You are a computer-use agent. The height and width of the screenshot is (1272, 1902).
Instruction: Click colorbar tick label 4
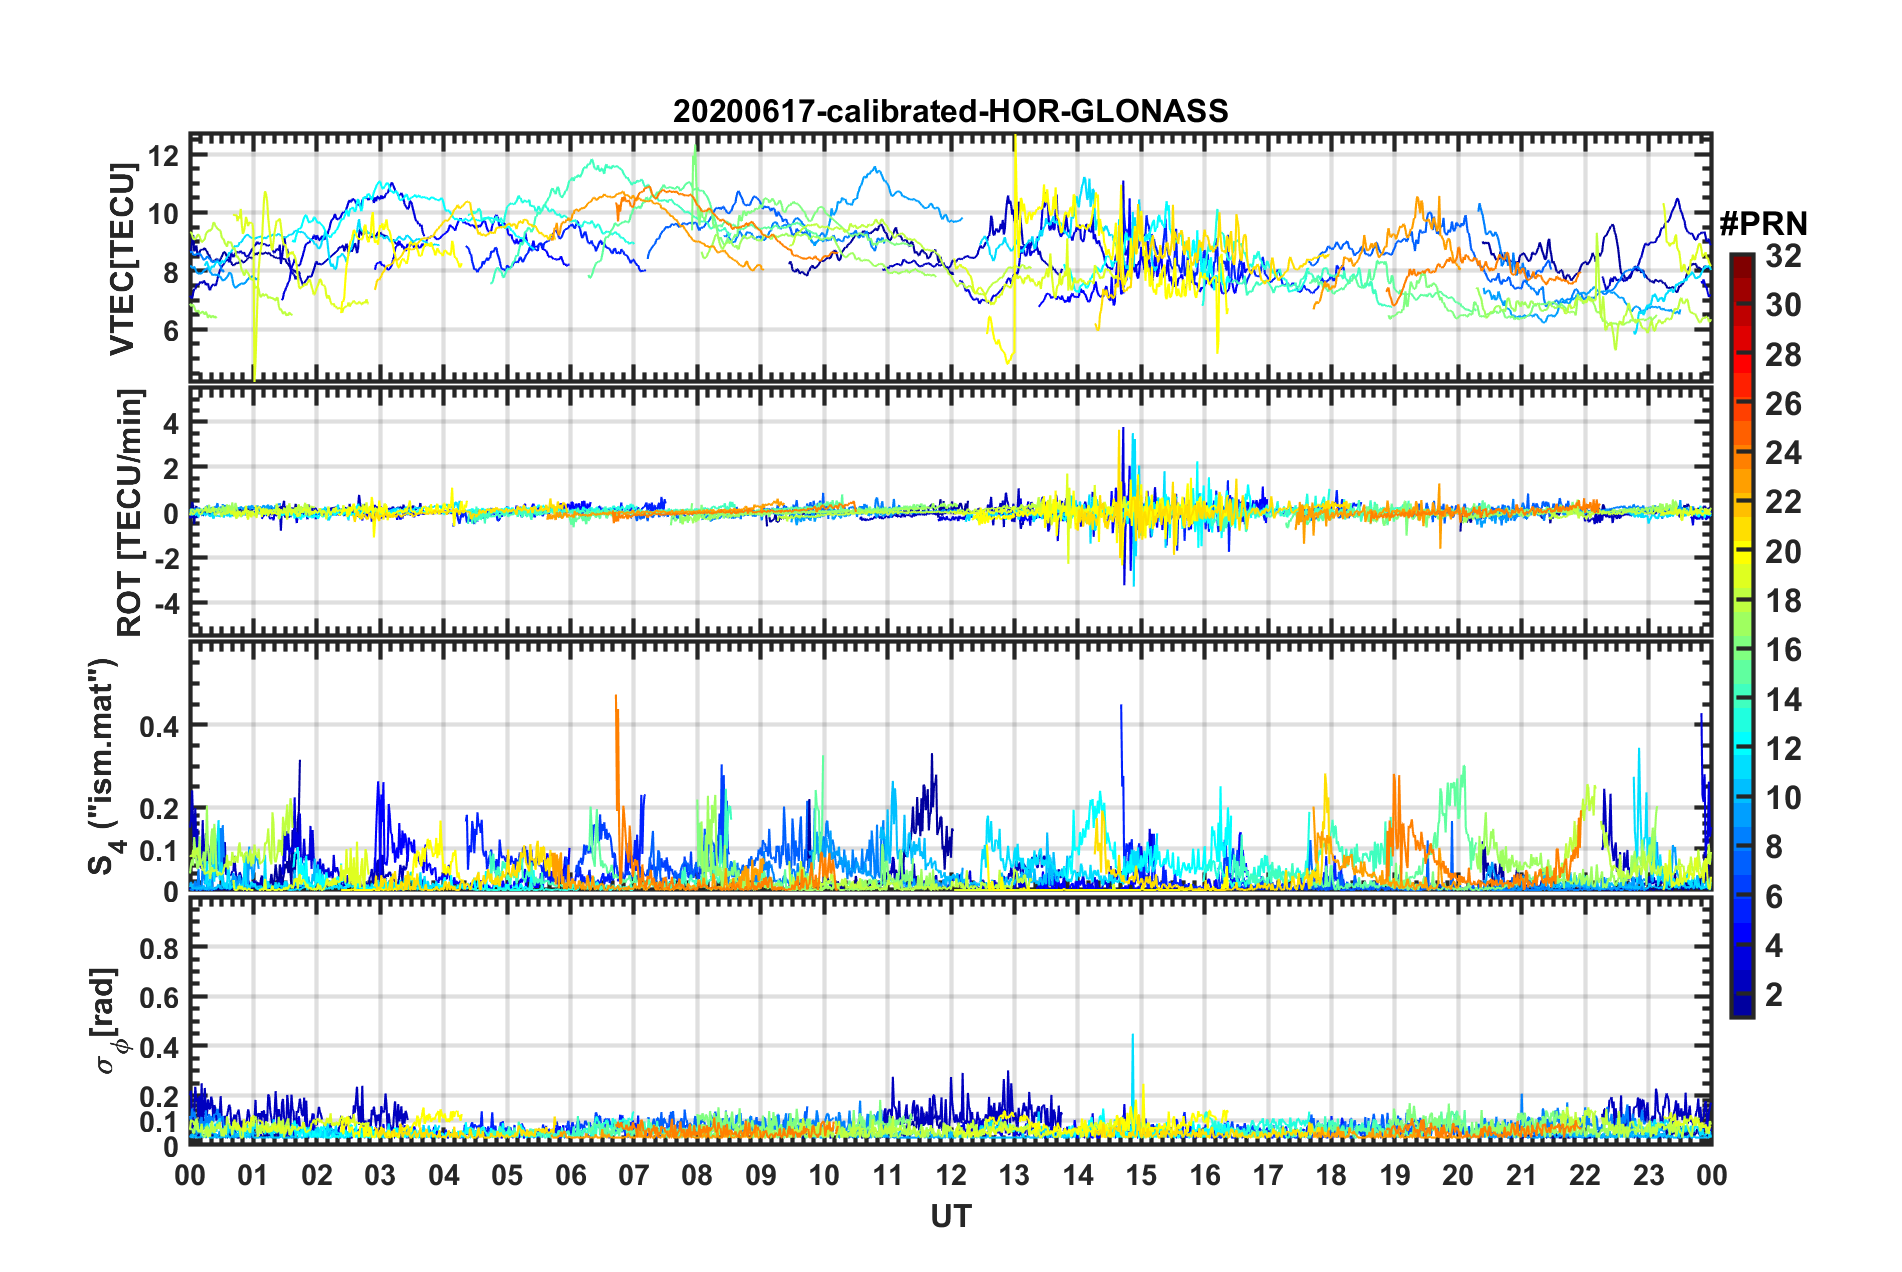1774,946
